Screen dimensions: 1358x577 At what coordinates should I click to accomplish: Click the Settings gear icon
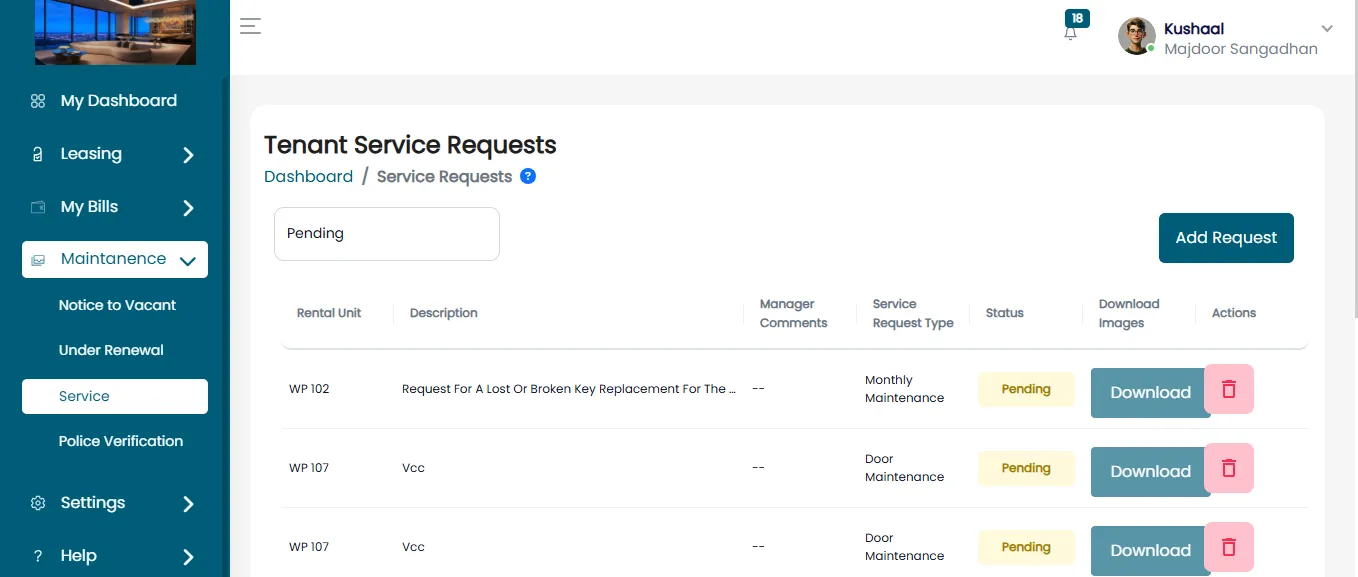(38, 503)
